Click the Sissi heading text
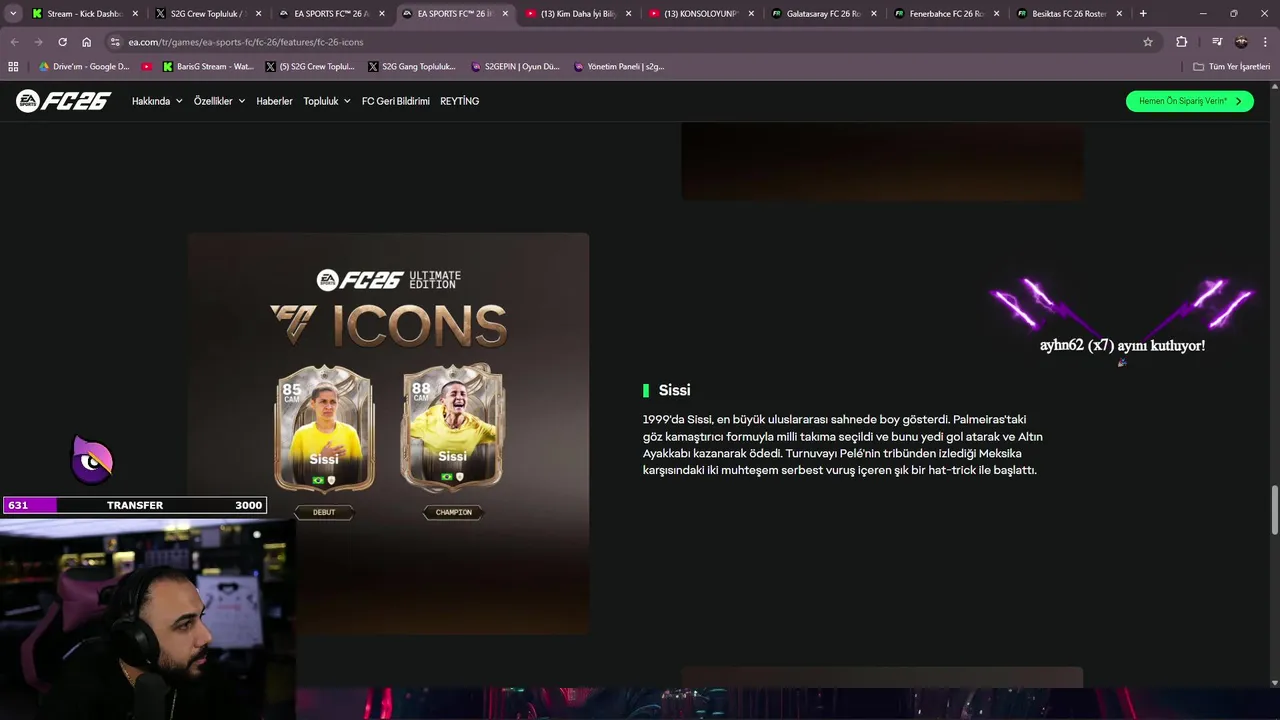This screenshot has height=720, width=1280. pos(674,390)
